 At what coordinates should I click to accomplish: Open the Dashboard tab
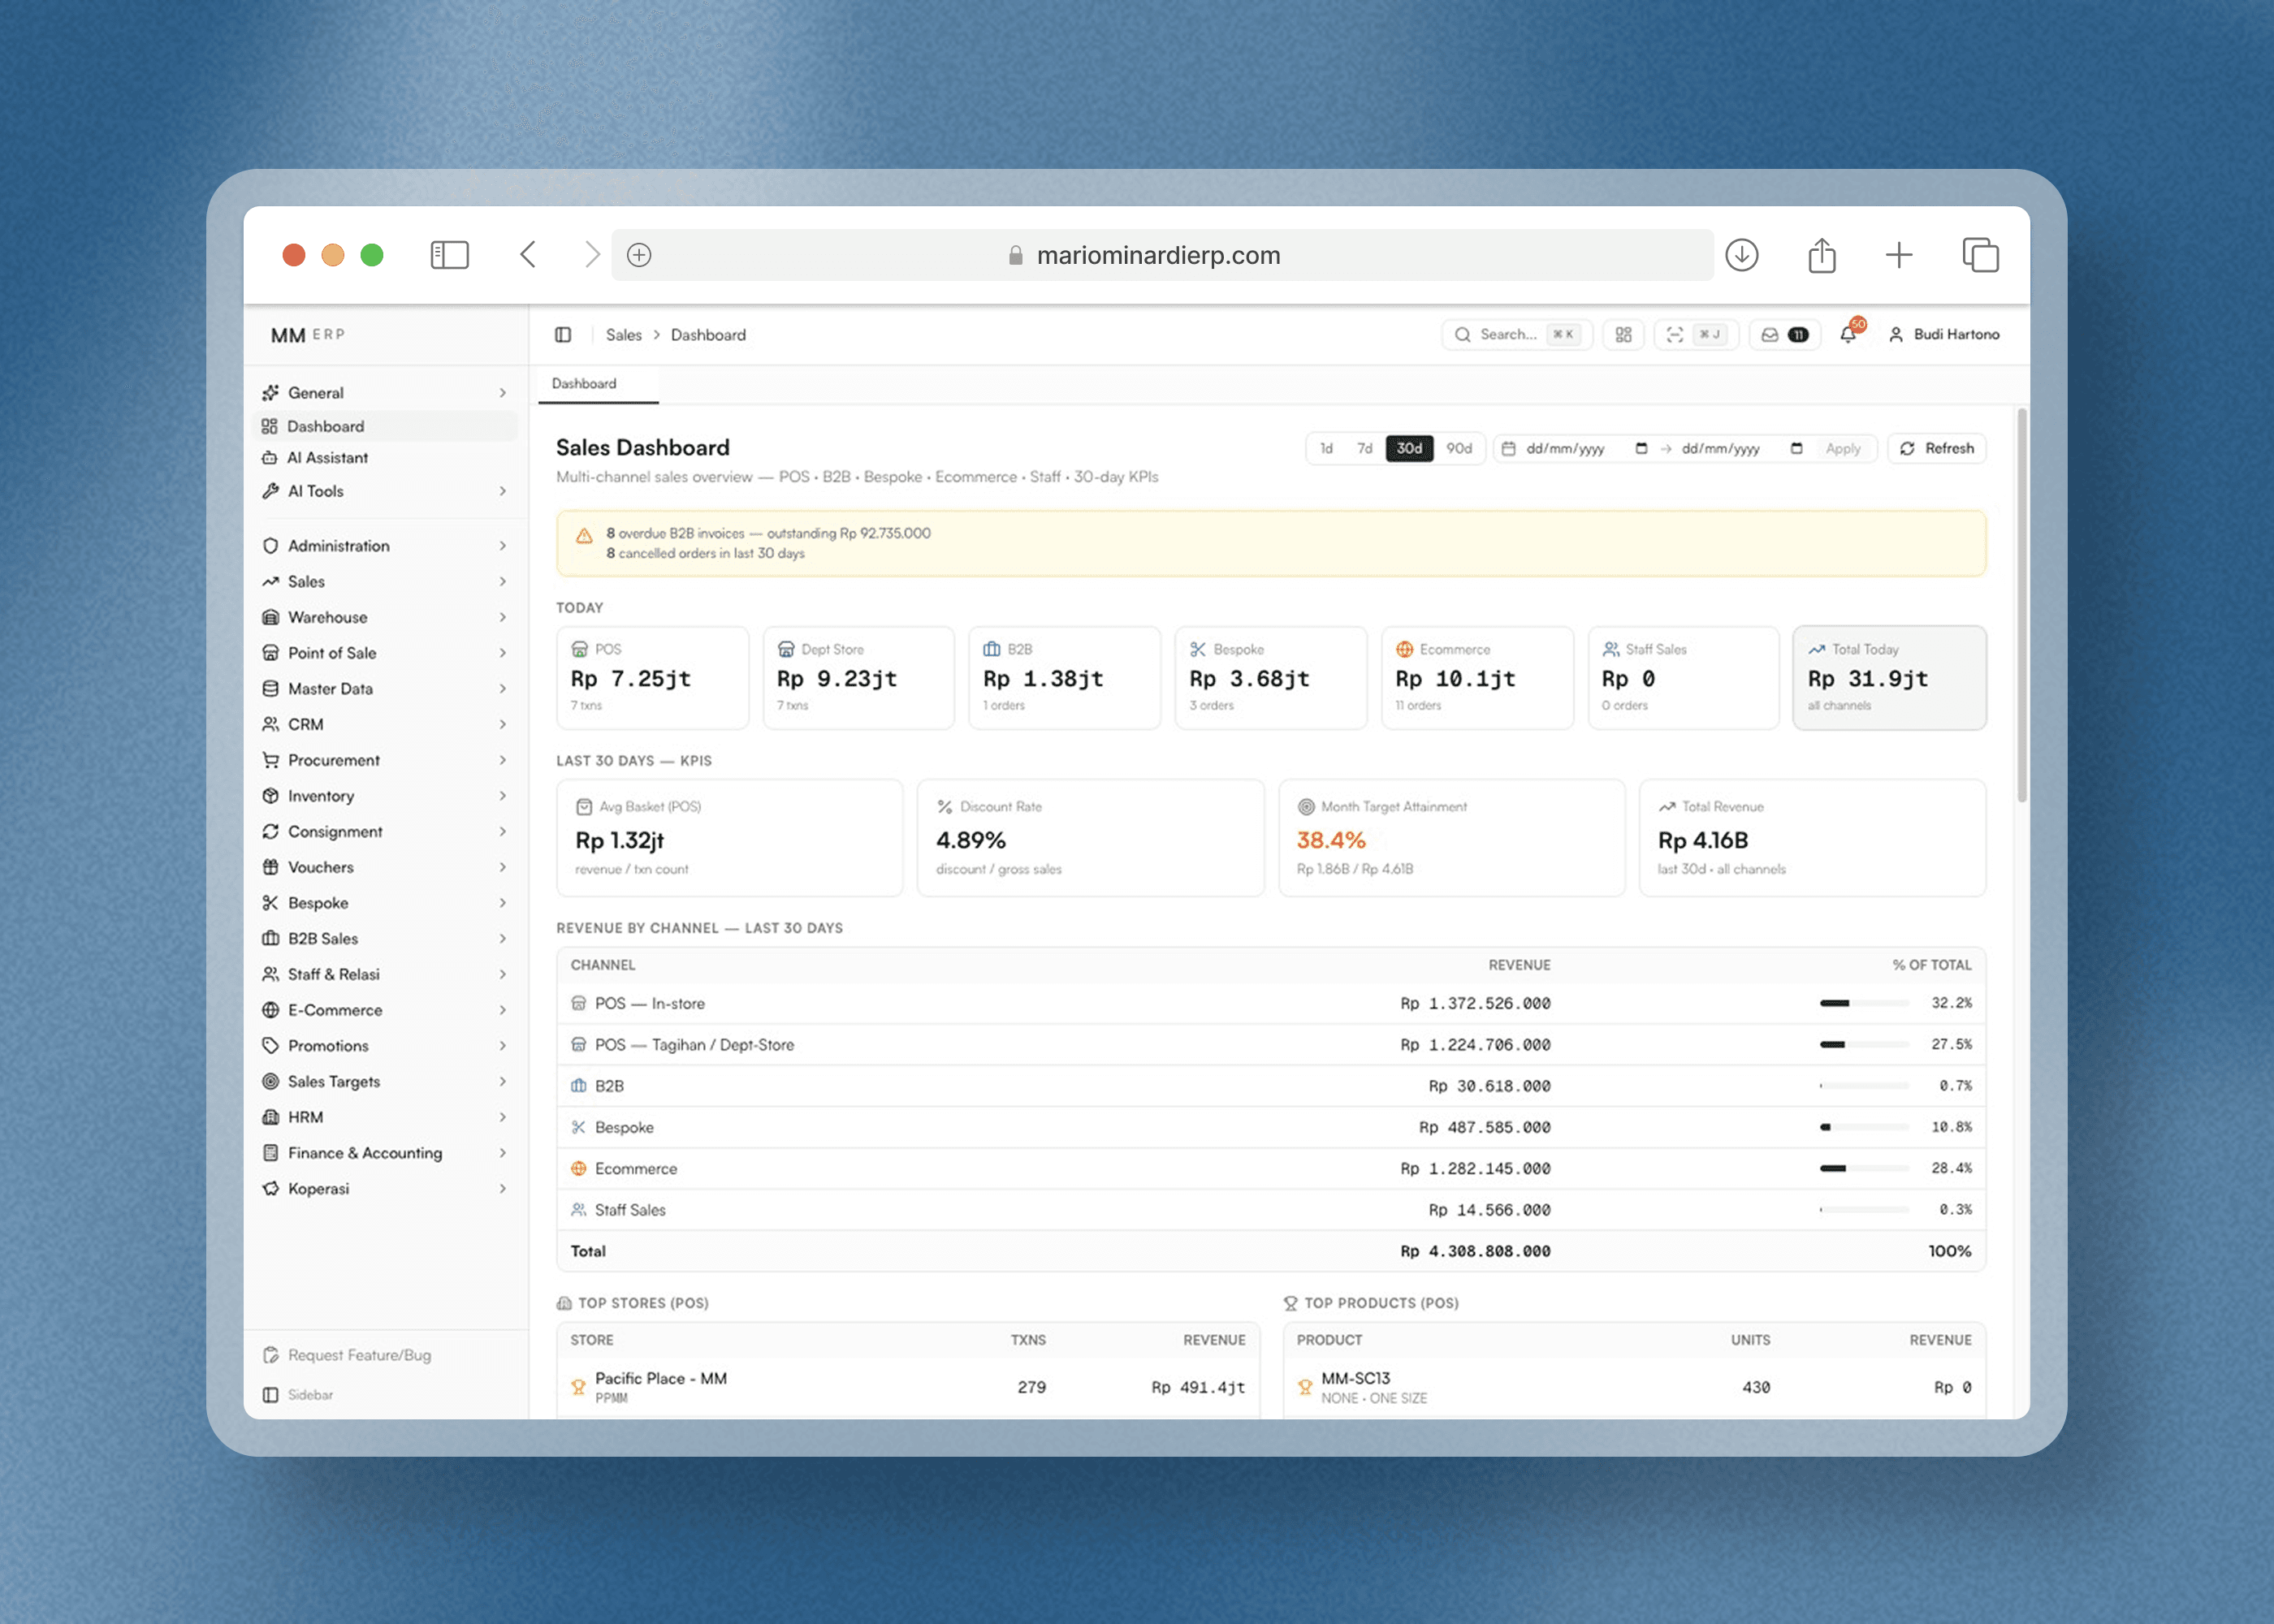[x=598, y=384]
